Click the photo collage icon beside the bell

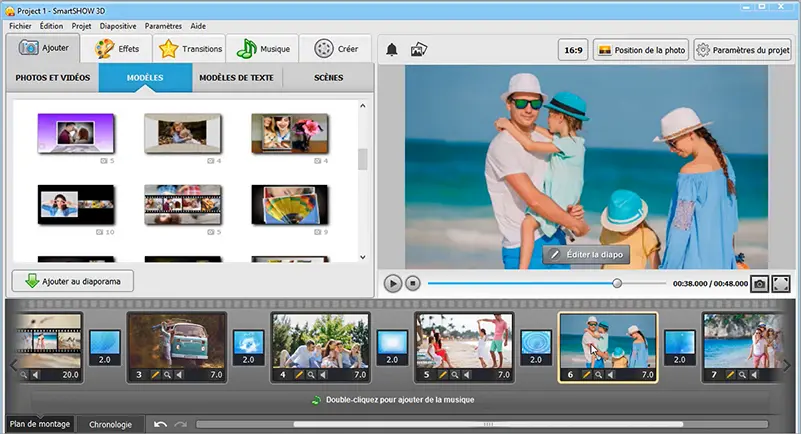tap(419, 49)
